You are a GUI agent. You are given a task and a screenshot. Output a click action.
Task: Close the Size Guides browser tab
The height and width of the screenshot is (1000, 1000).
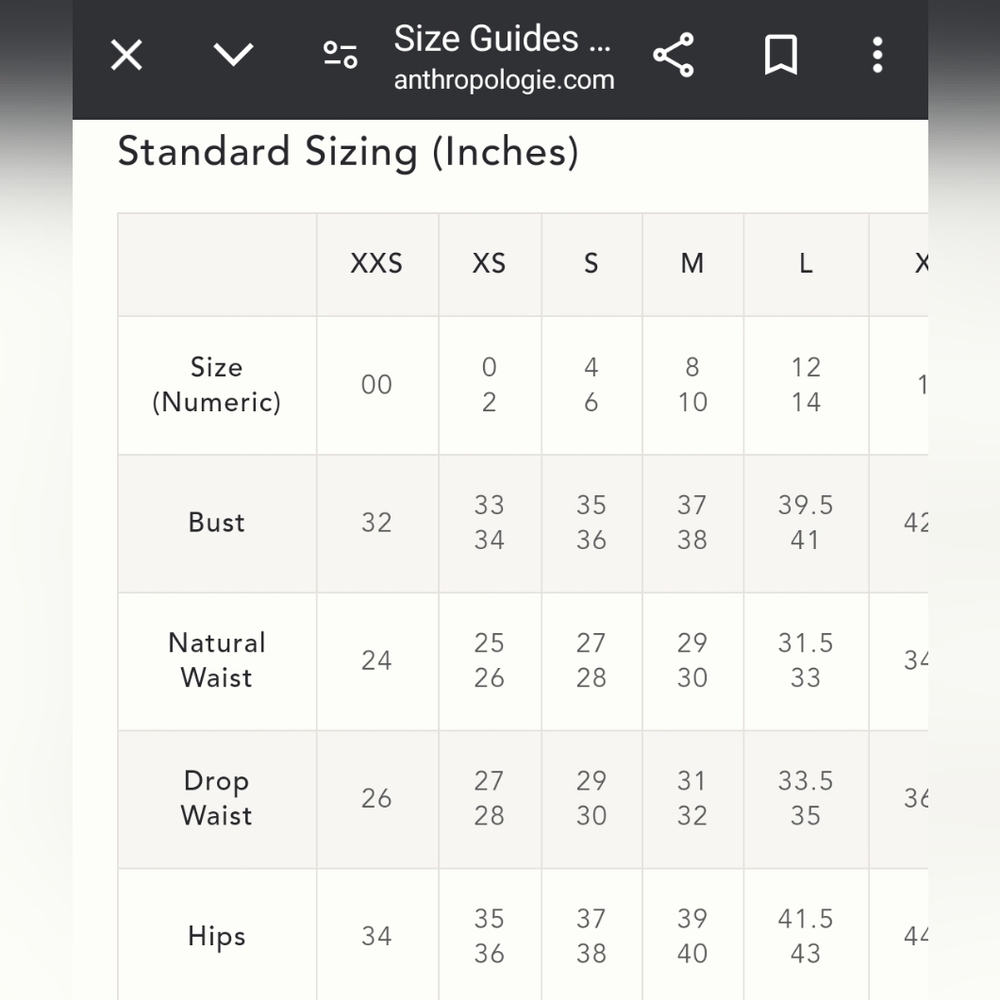pyautogui.click(x=126, y=55)
